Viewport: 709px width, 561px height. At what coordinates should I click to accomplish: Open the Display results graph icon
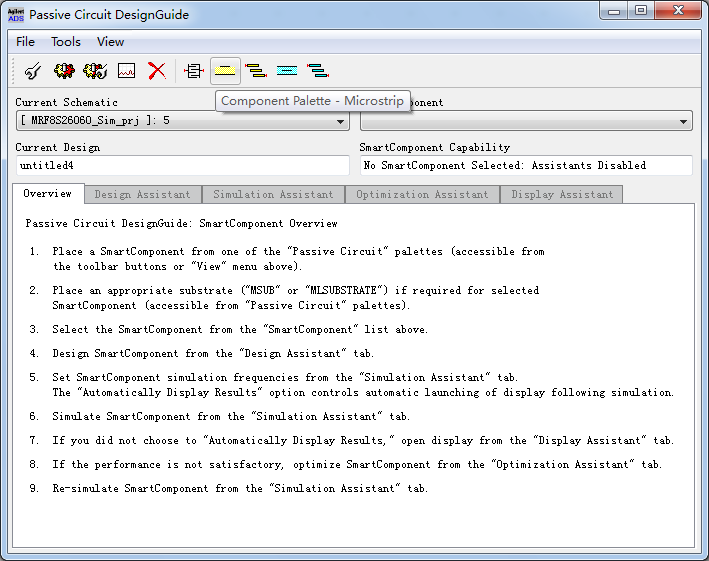(126, 71)
